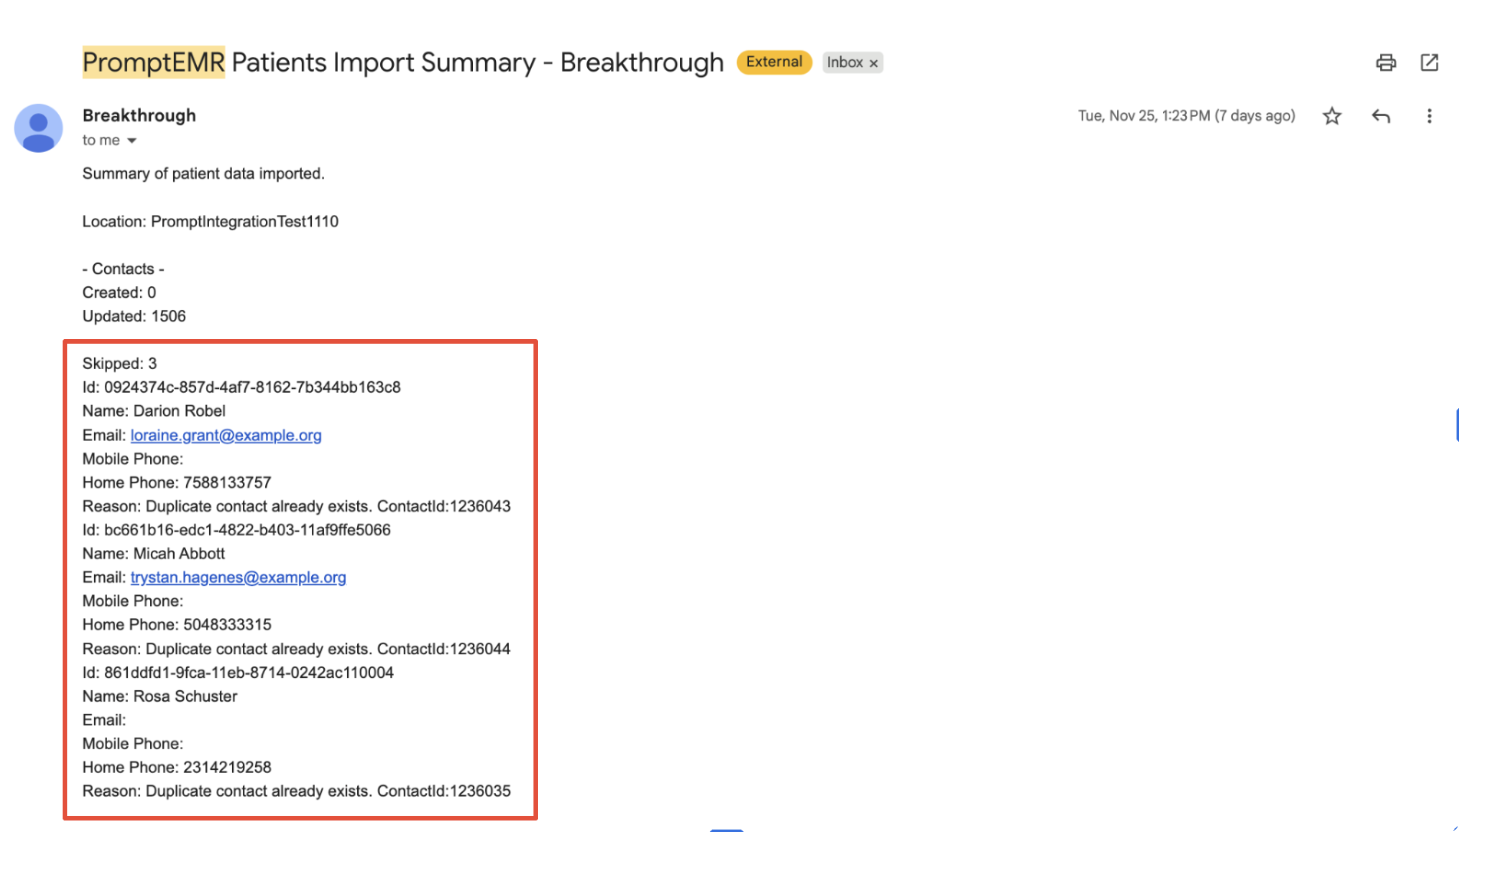1490x874 pixels.
Task: Click the Breakthrough sender avatar
Action: 38,128
